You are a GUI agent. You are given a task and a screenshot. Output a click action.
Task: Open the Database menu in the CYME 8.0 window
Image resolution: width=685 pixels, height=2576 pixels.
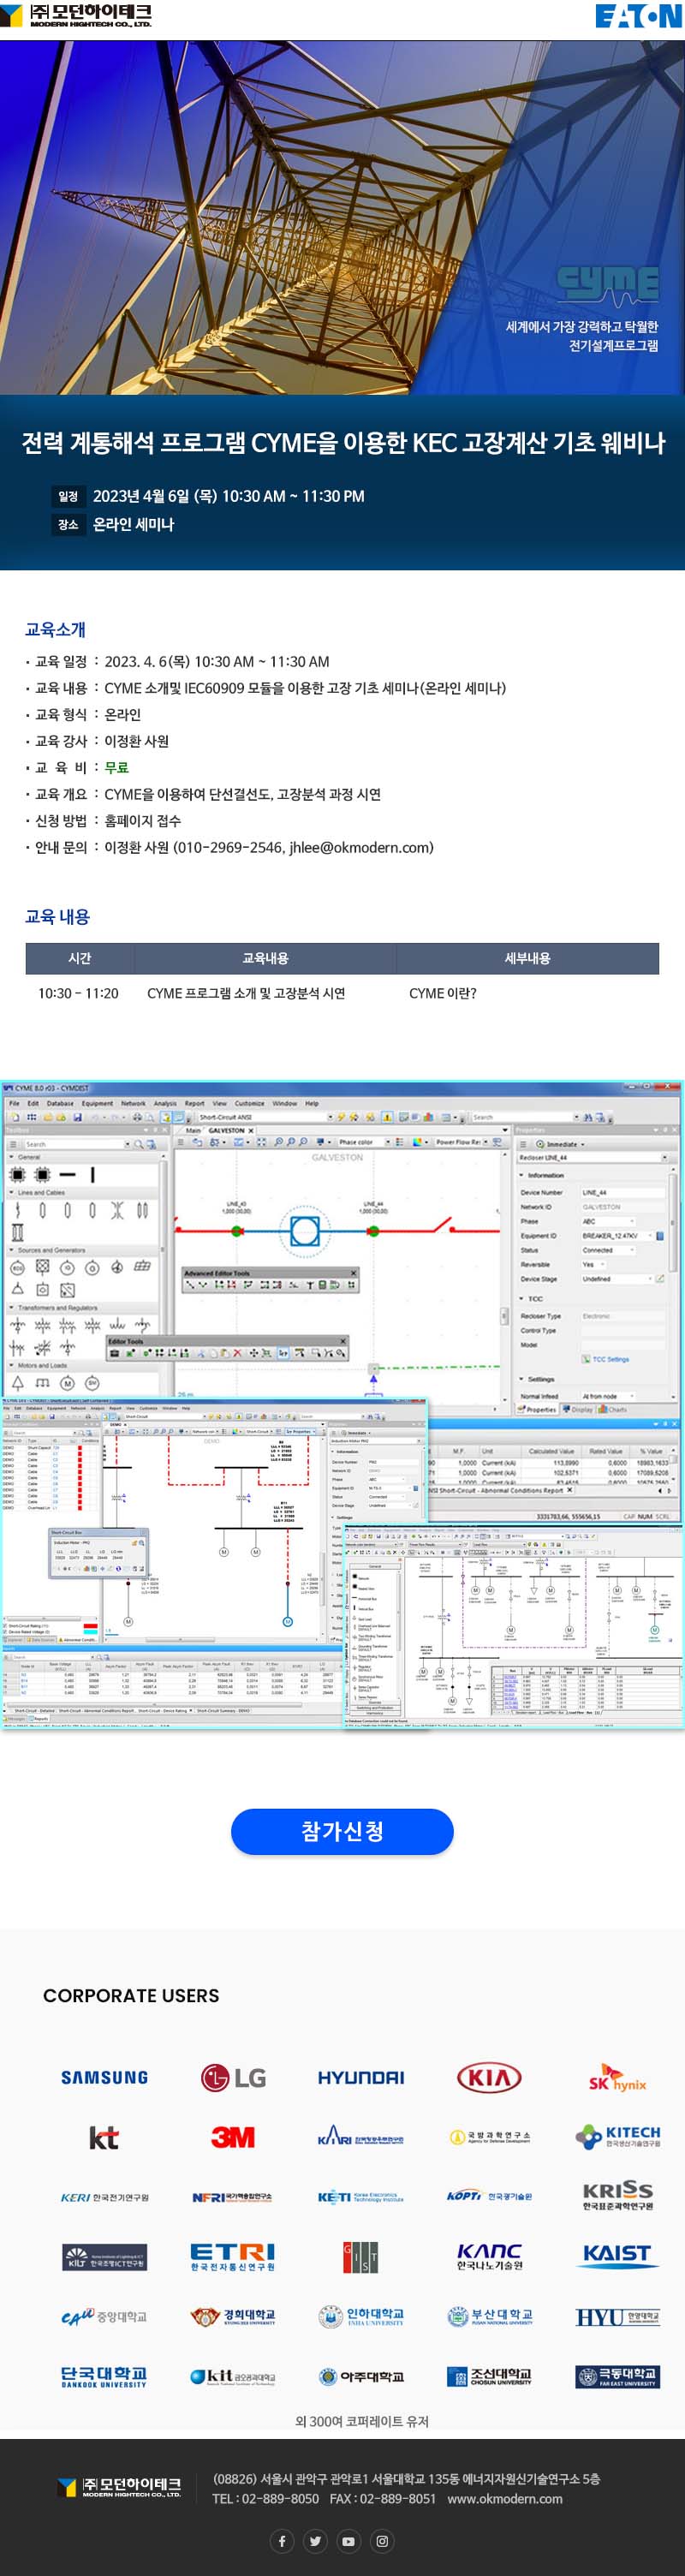point(60,1104)
